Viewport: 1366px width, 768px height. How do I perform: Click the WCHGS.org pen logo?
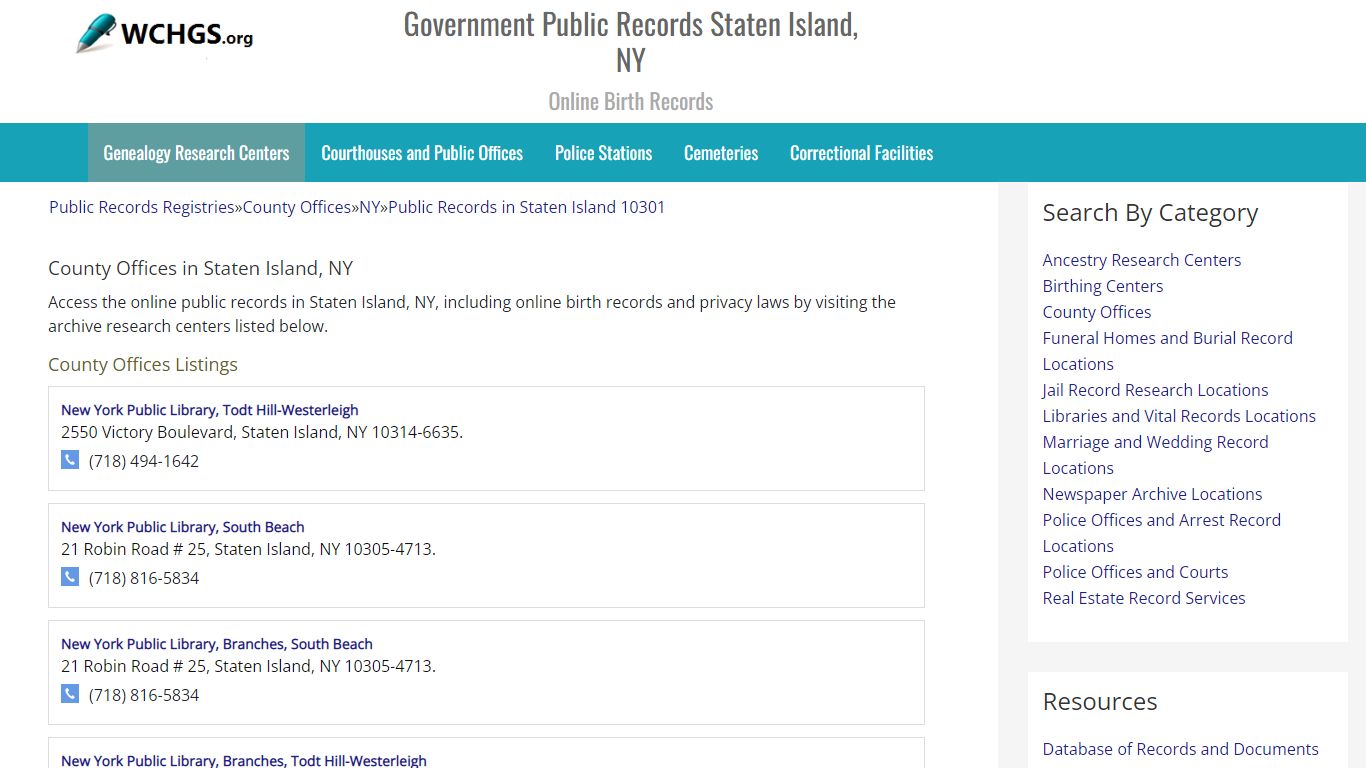[165, 34]
